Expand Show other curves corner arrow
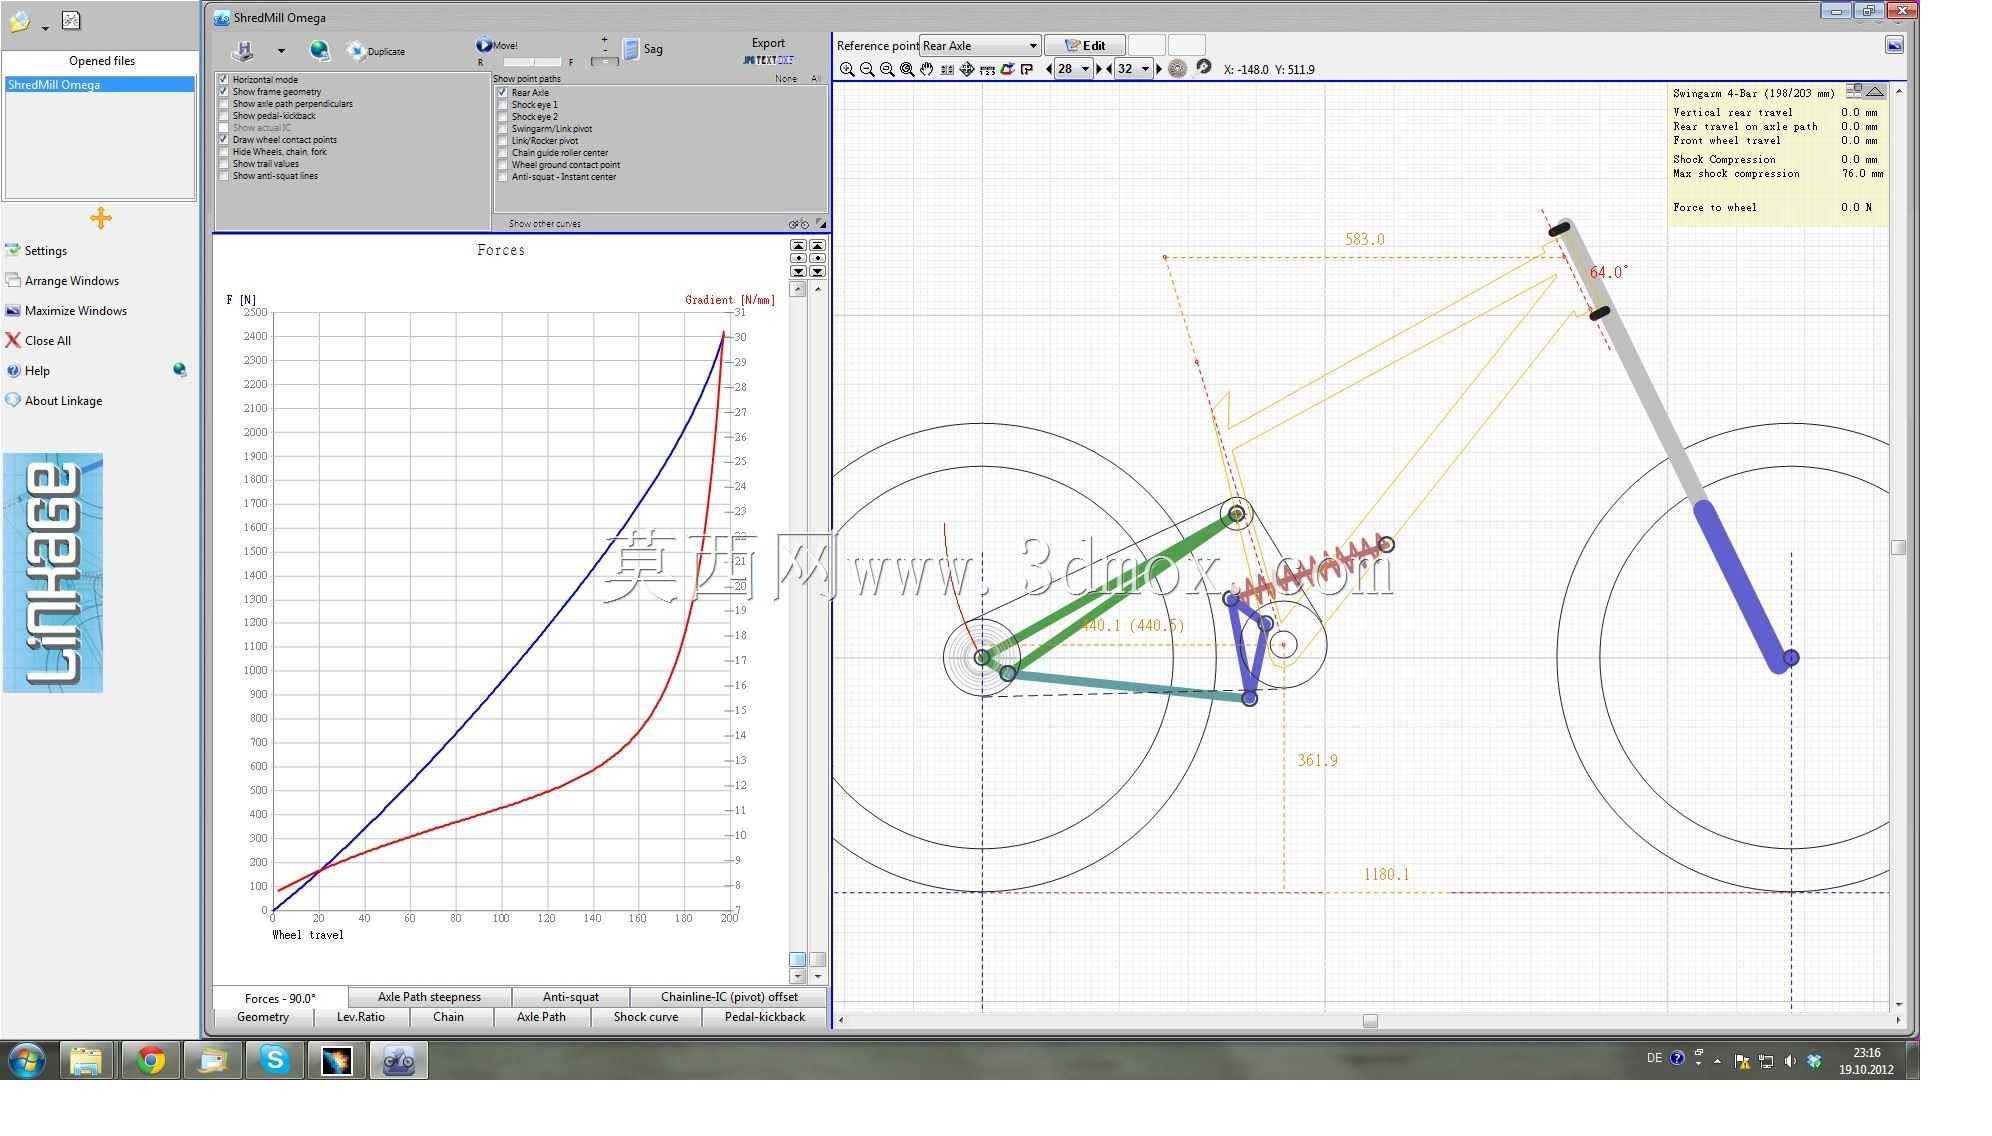Viewport: 1992px width, 1136px height. (821, 223)
